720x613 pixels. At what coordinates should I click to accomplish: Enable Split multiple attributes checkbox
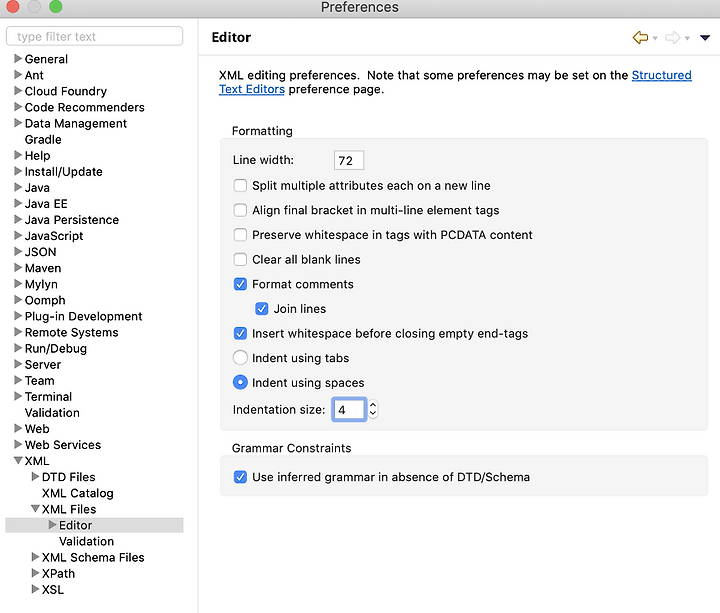[x=240, y=186]
